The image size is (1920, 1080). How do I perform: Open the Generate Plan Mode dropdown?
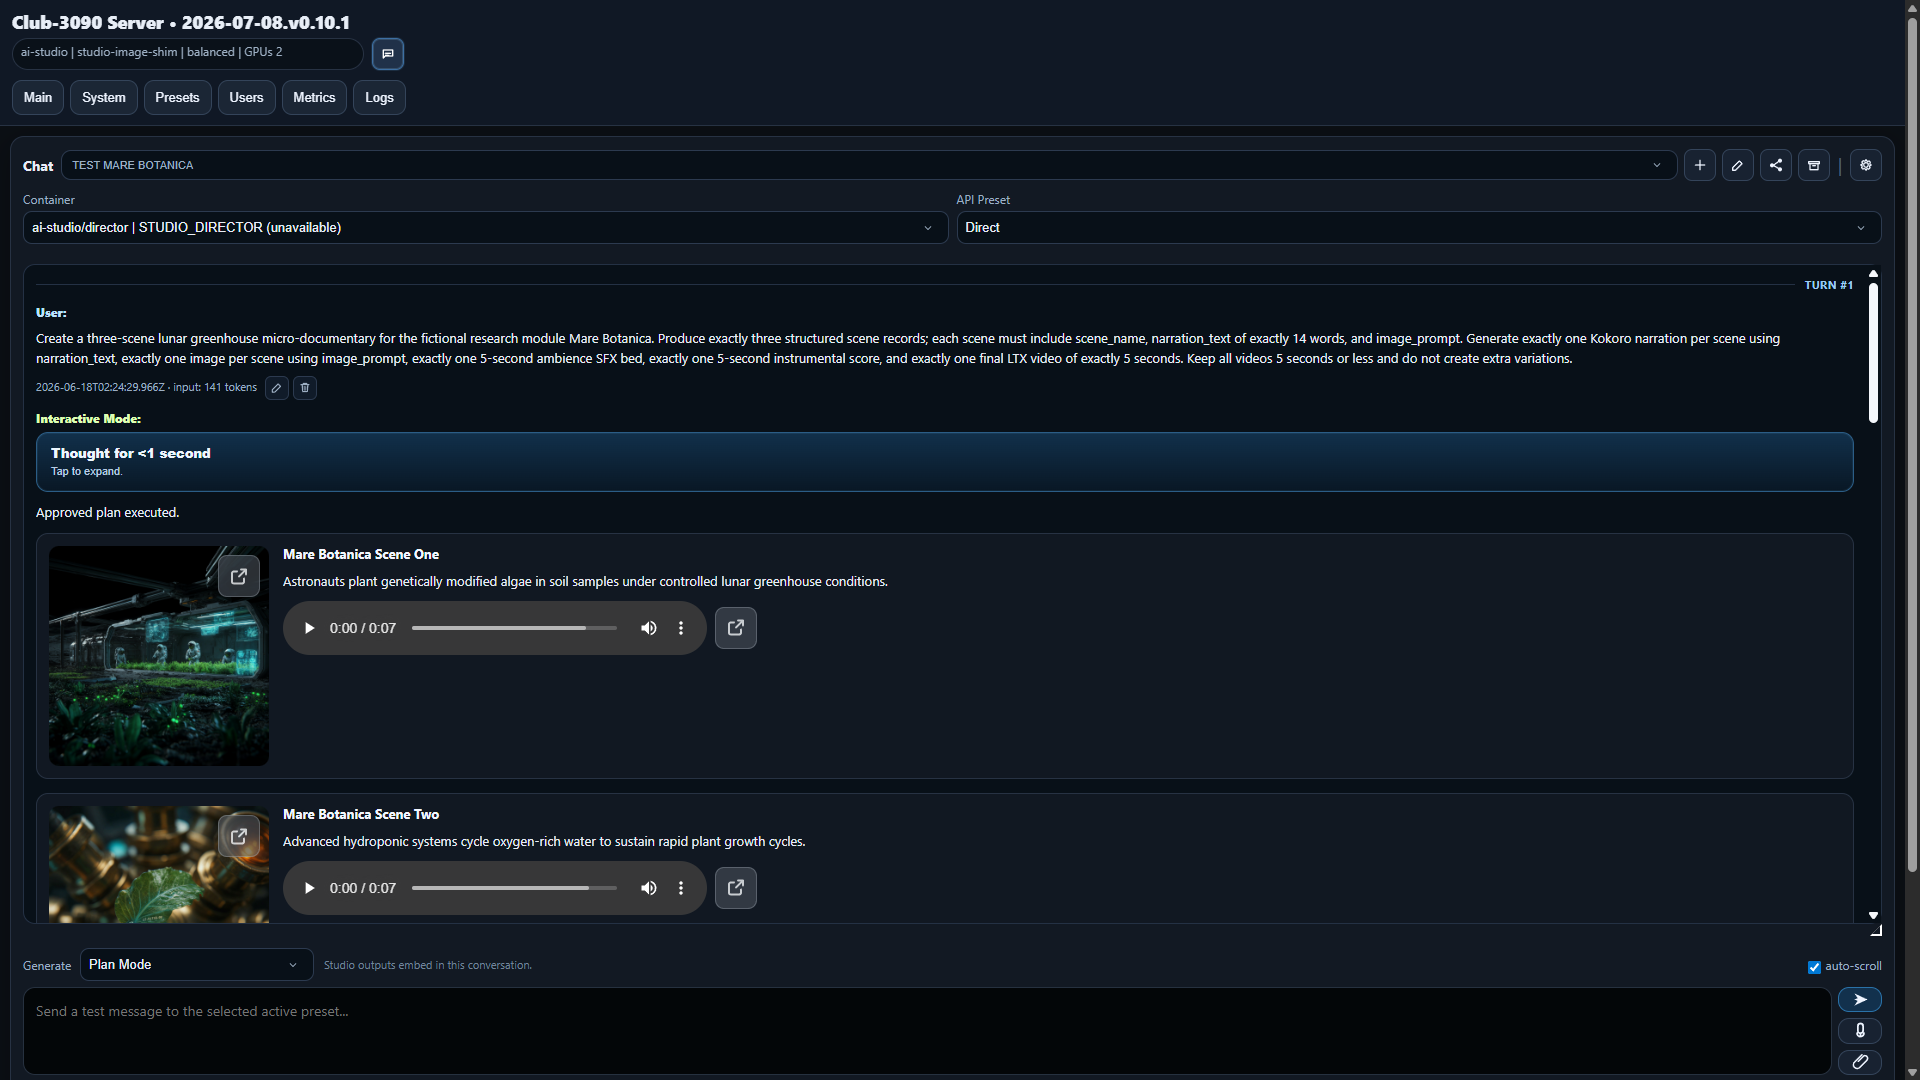[x=196, y=965]
